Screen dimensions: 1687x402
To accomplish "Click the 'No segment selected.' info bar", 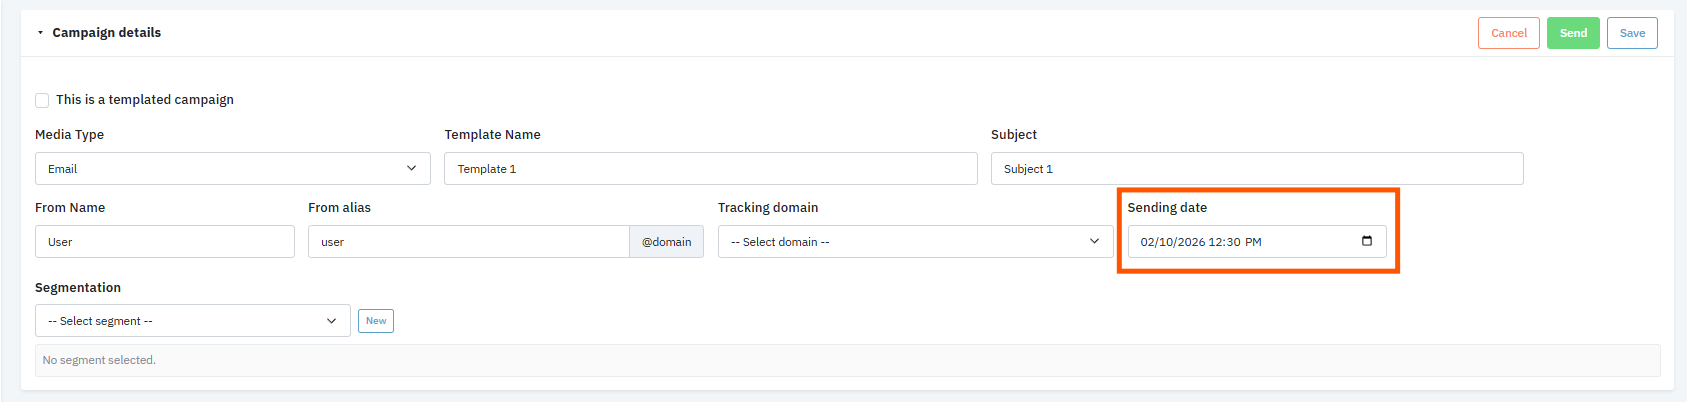I will coord(846,360).
